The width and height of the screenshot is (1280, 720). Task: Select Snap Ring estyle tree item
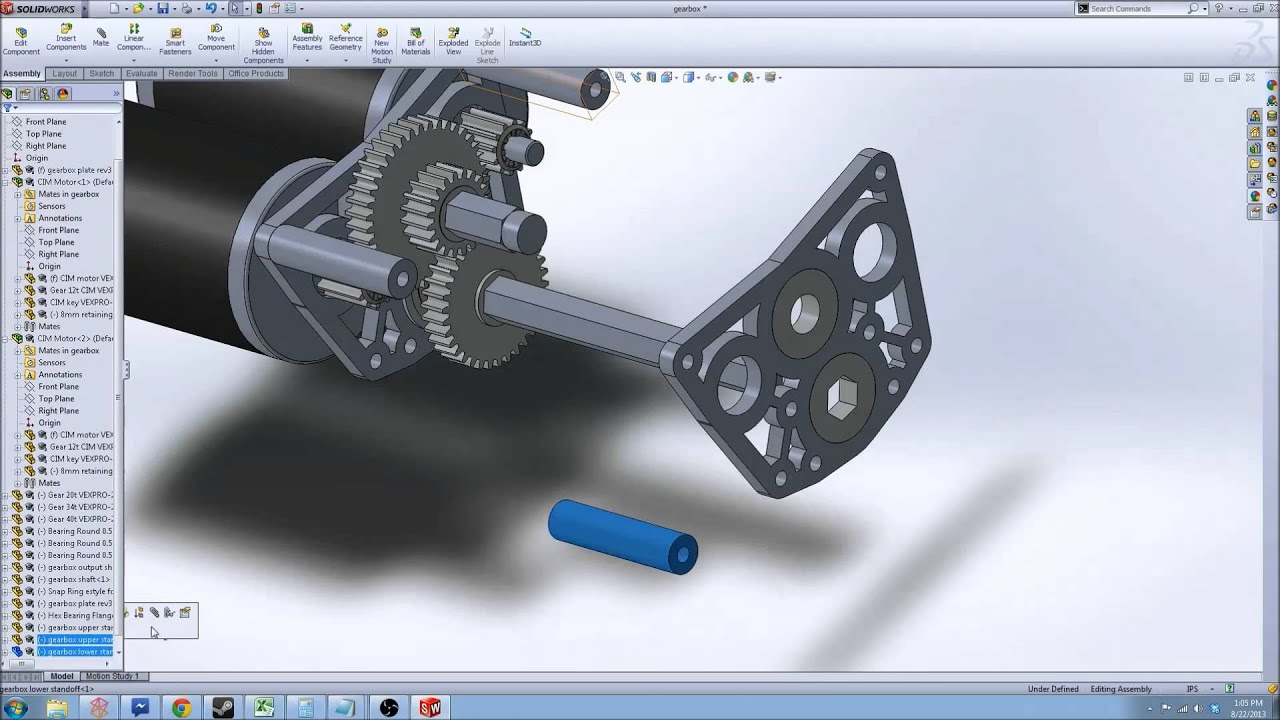(80, 591)
